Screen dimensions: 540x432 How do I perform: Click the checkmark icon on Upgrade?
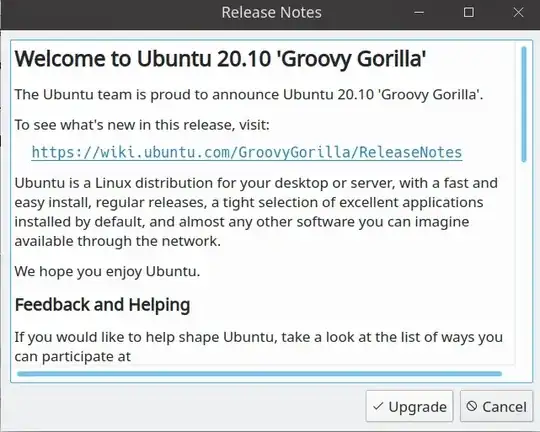[378, 406]
